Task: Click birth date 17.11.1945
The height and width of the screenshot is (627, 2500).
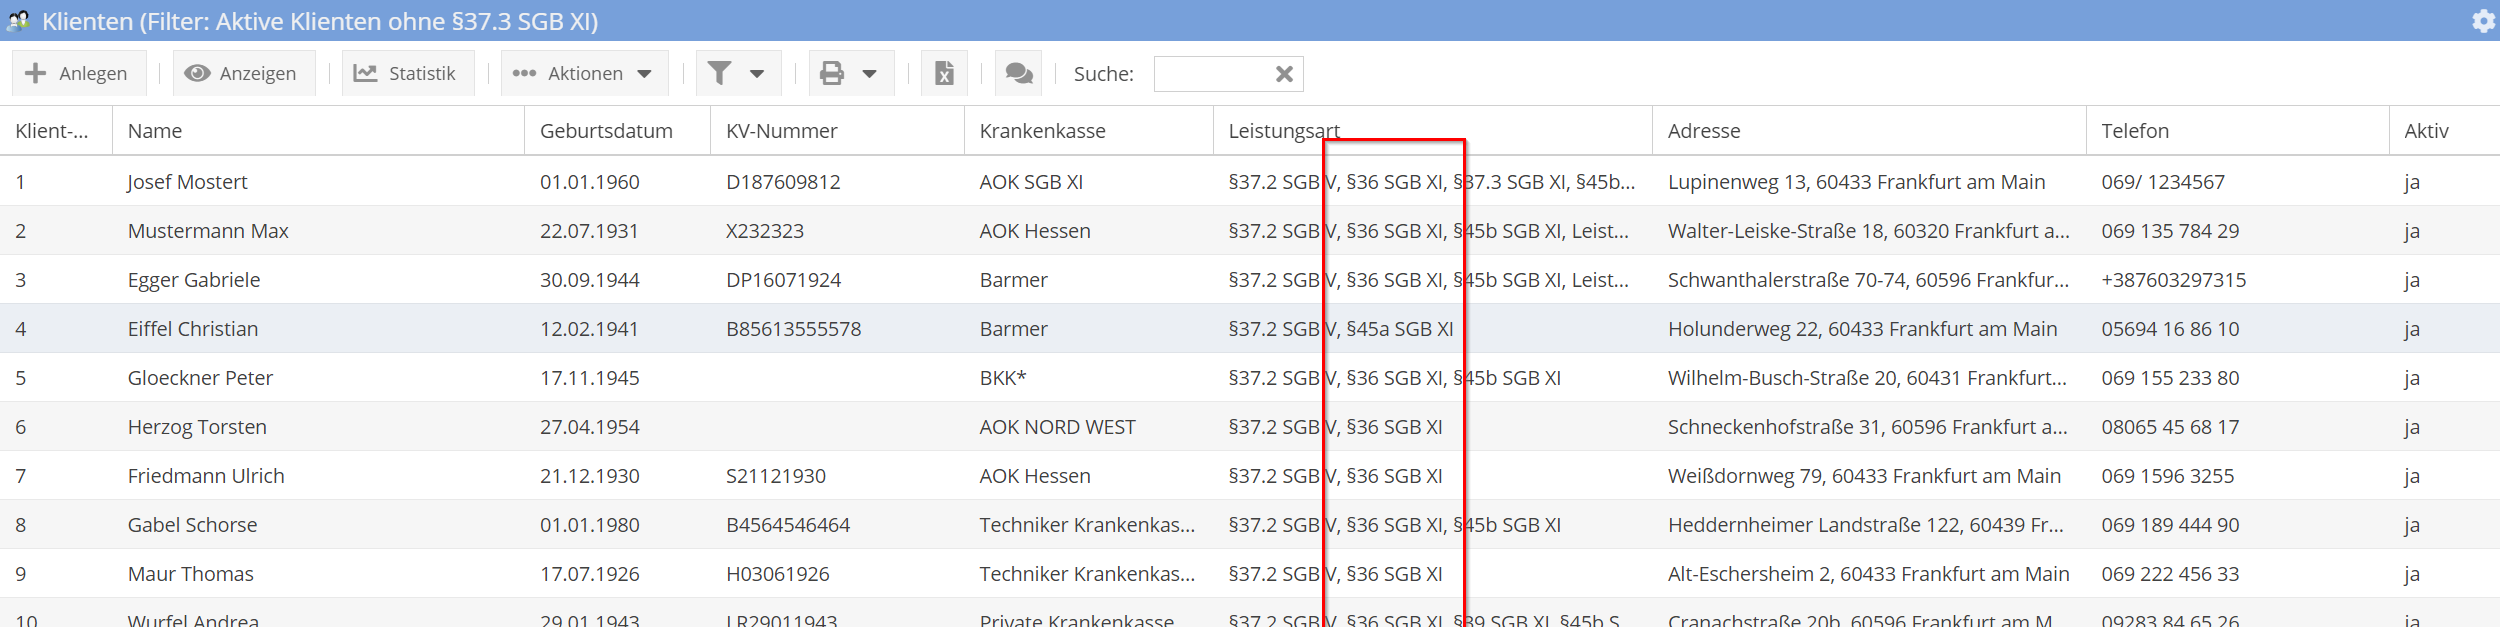Action: pyautogui.click(x=590, y=378)
